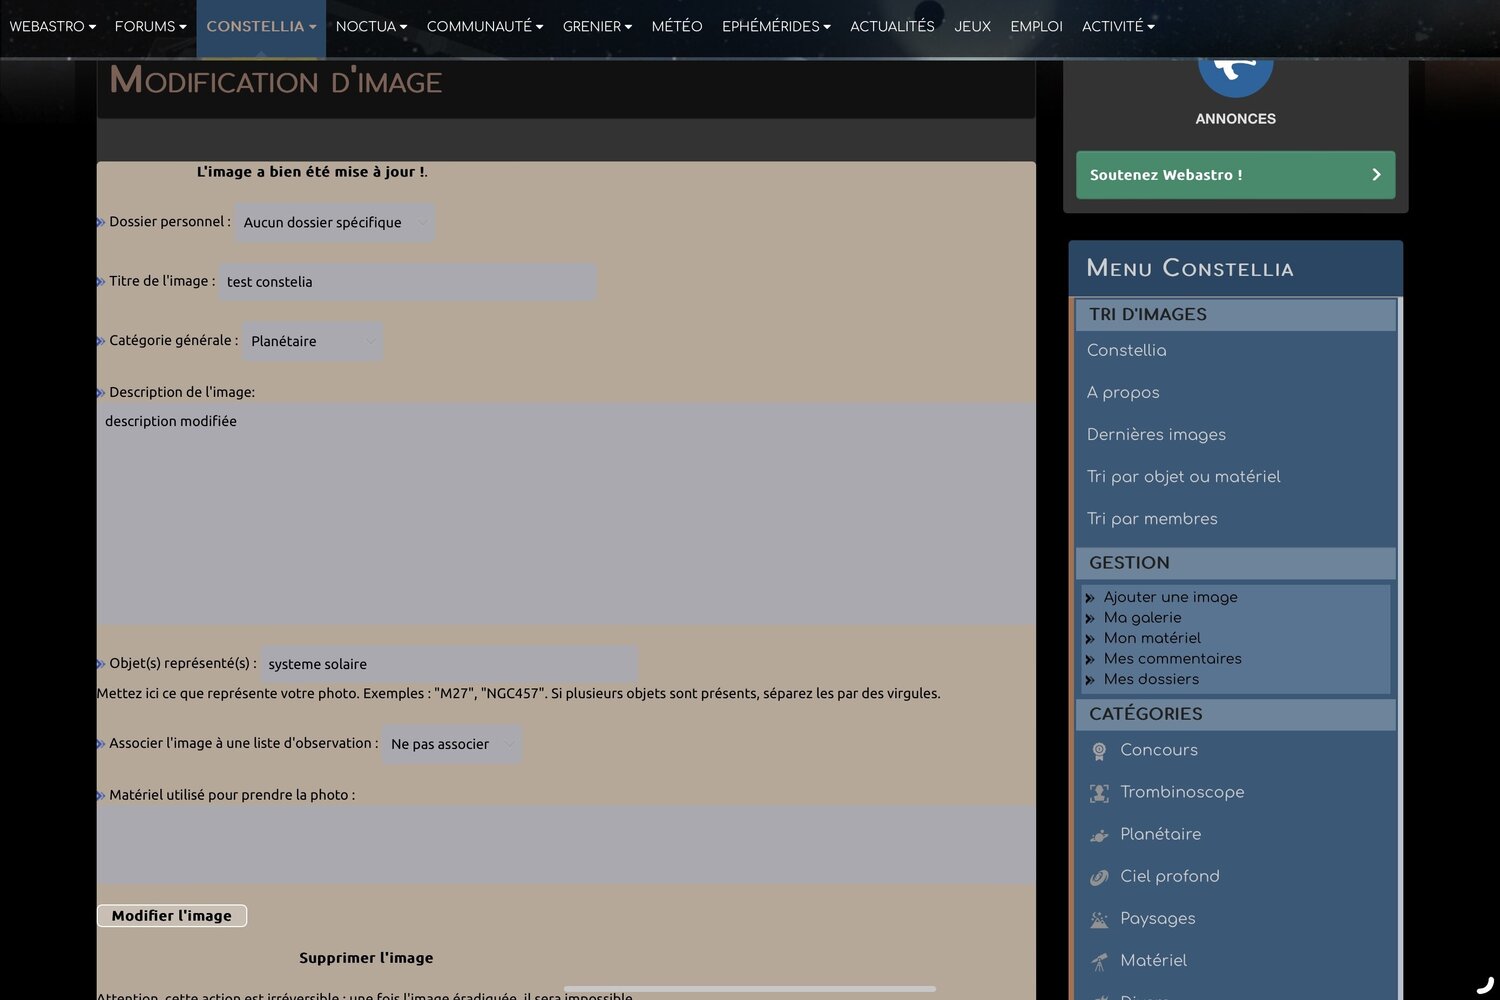Click the Paysages landscape icon

coord(1099,919)
